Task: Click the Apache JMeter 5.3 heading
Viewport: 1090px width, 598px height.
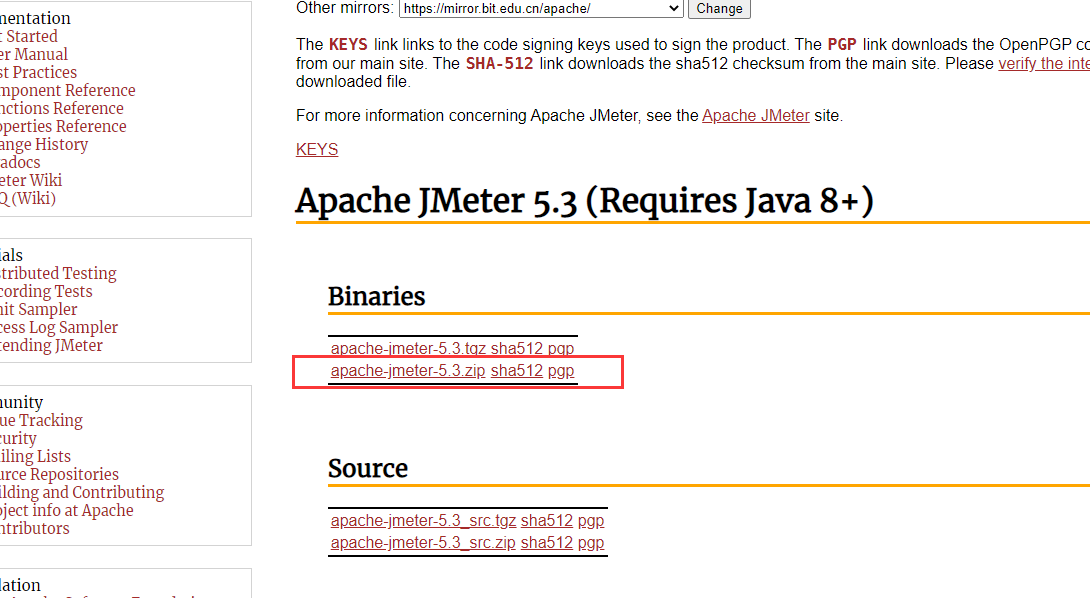Action: point(585,202)
